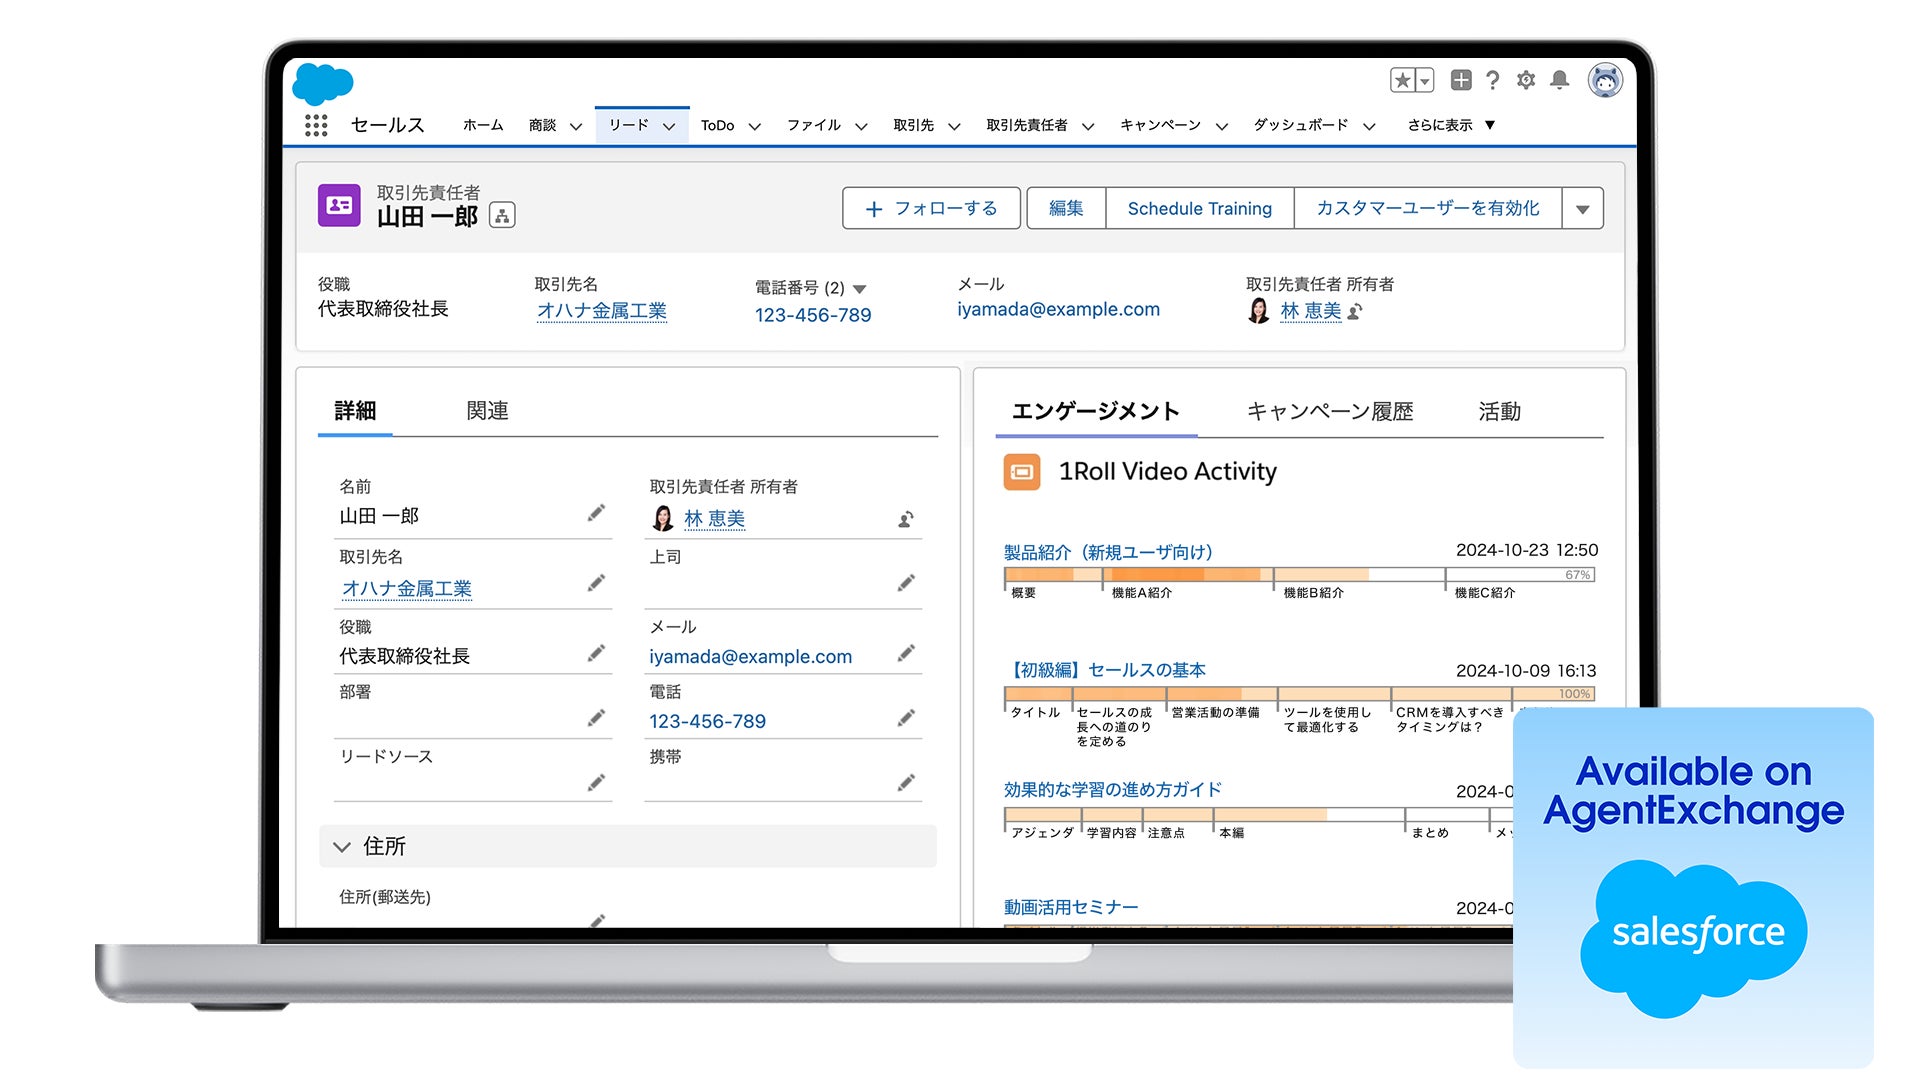
Task: Open the user profile avatar
Action: pos(1605,80)
